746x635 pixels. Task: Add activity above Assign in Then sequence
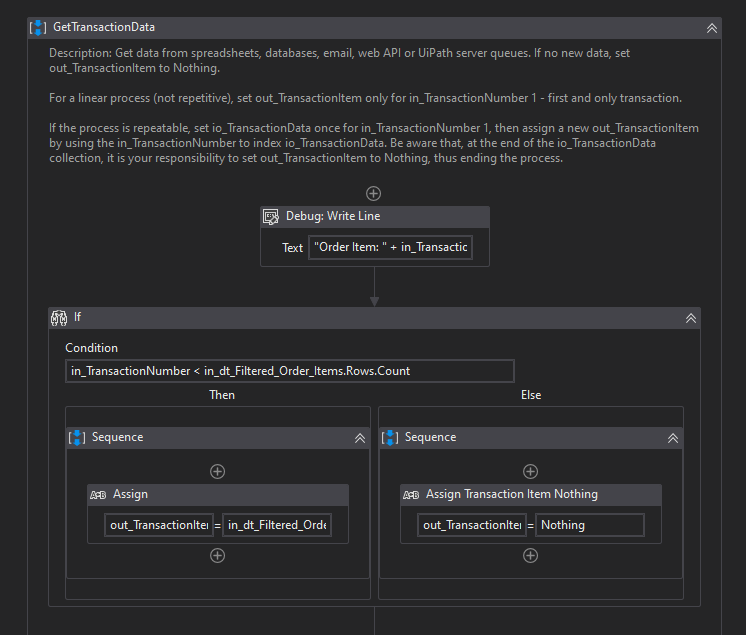(217, 471)
